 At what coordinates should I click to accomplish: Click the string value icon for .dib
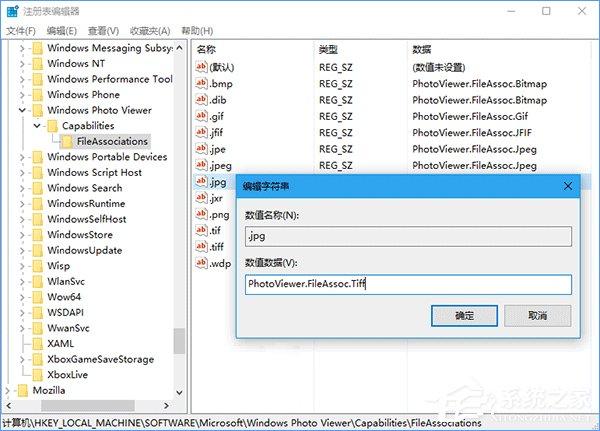pos(201,100)
